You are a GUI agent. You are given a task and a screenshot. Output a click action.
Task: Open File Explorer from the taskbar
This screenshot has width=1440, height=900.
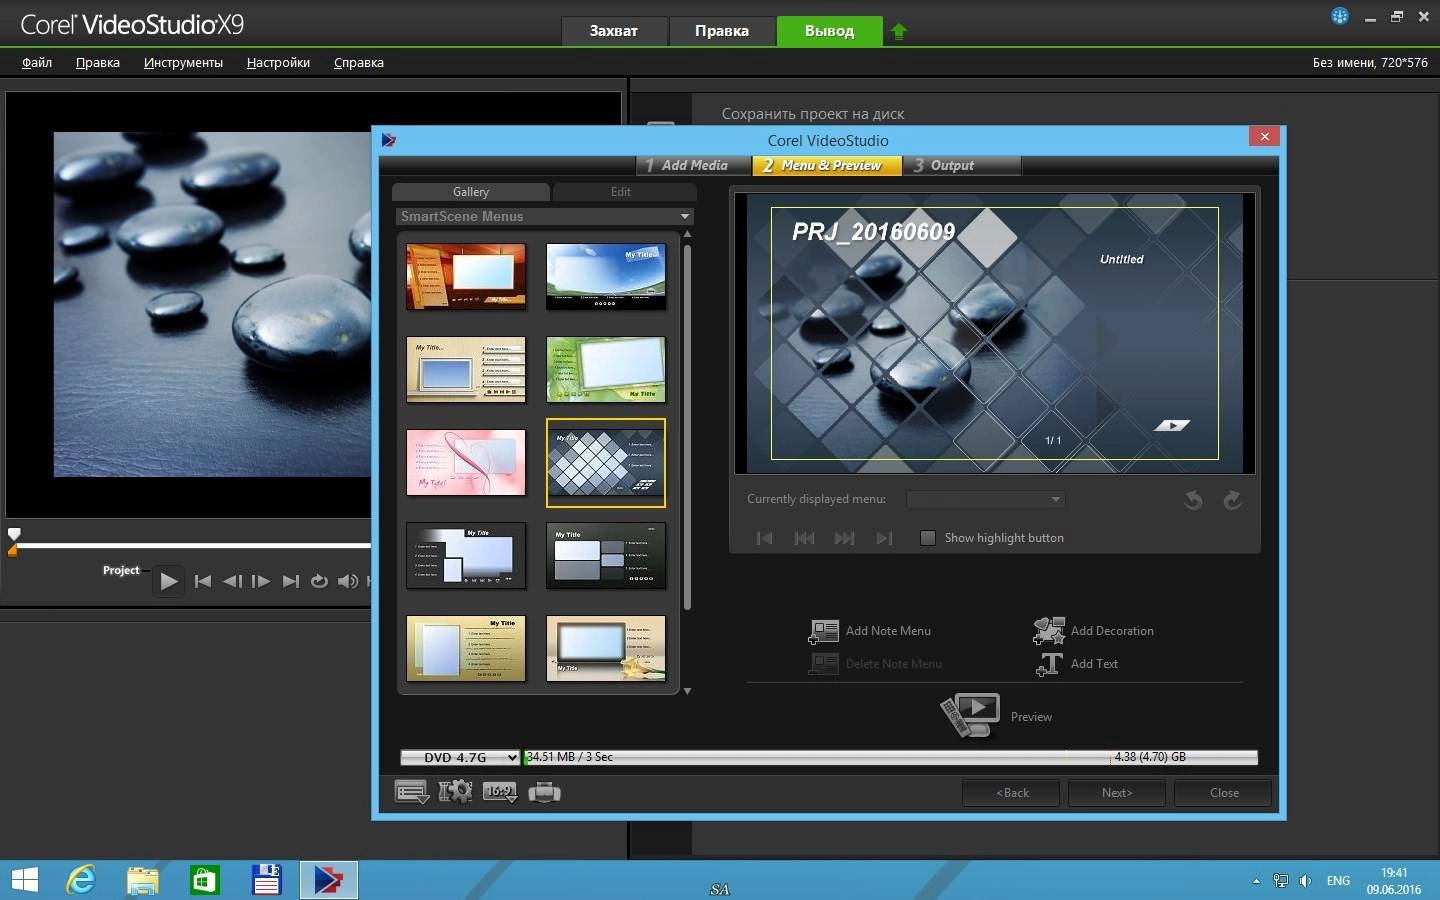pyautogui.click(x=143, y=880)
